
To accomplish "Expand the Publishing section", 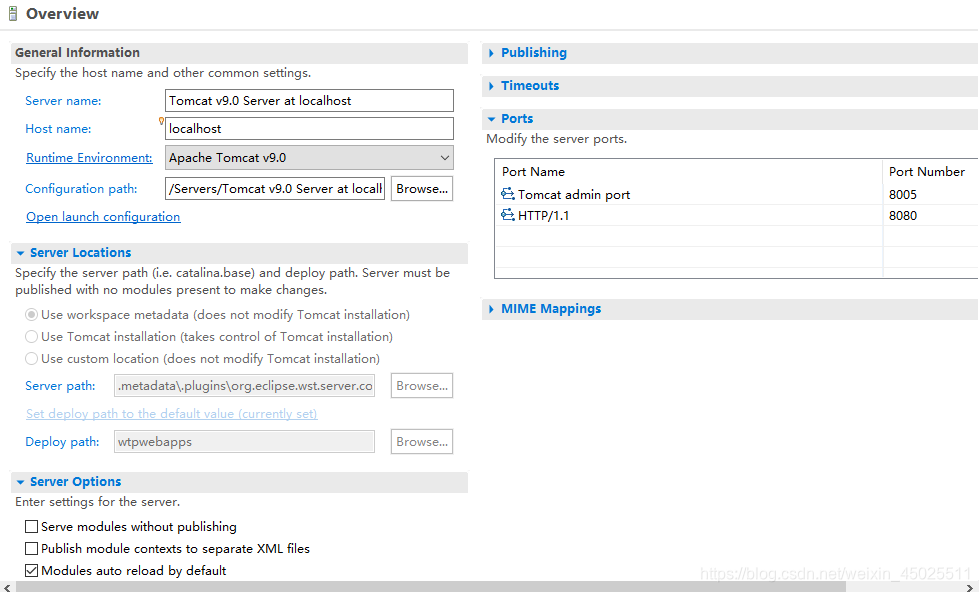I will (491, 53).
